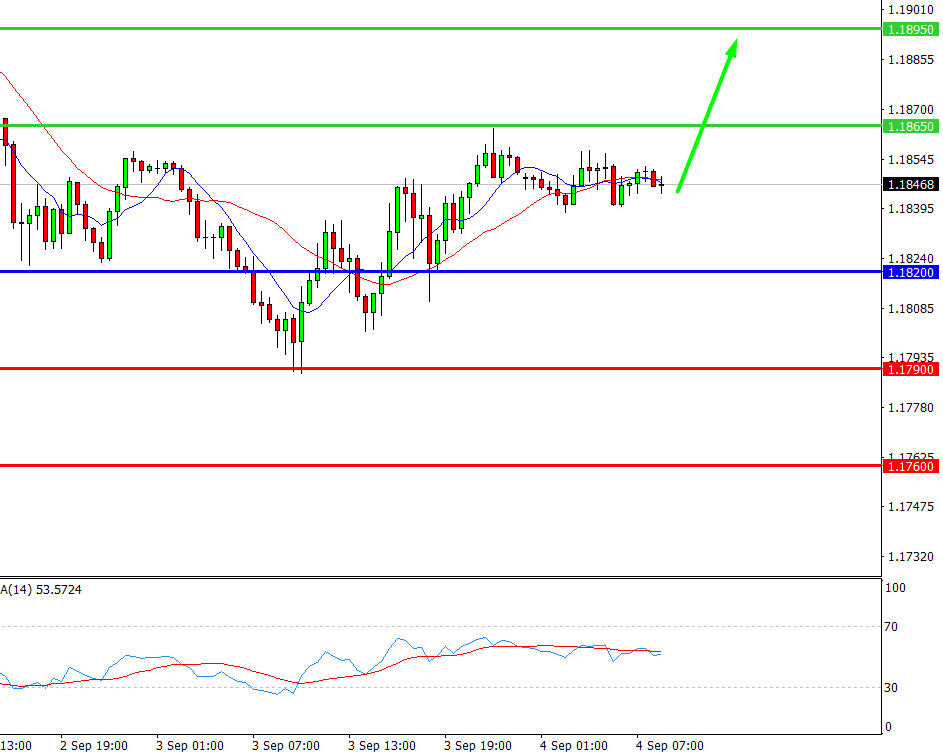The height and width of the screenshot is (754, 943).
Task: Click the 3 Sep 13:00 time label
Action: [x=382, y=746]
